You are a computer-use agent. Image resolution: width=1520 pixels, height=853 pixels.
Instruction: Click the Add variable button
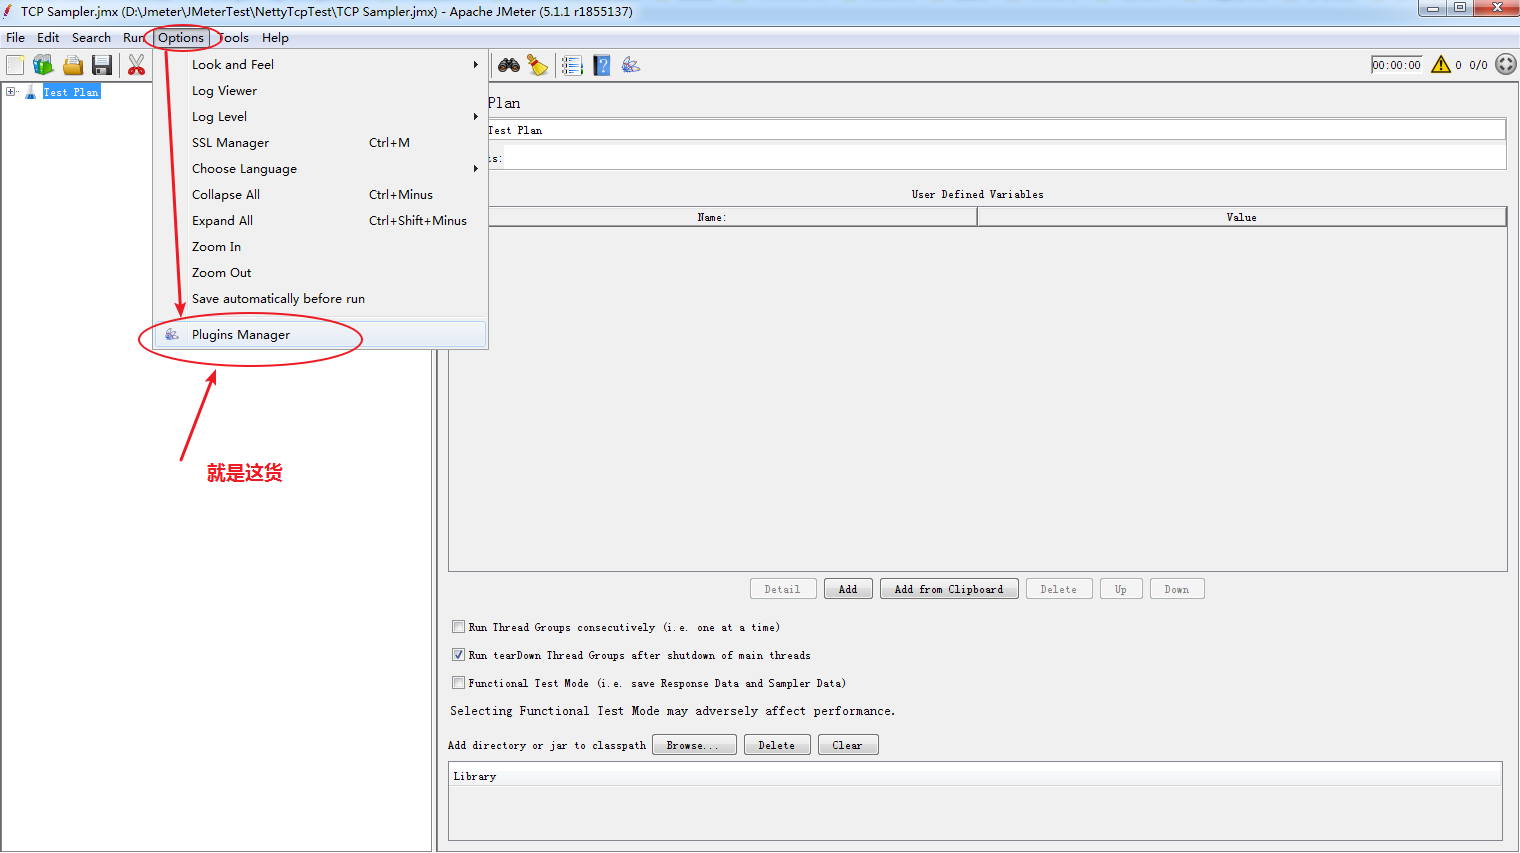(848, 589)
